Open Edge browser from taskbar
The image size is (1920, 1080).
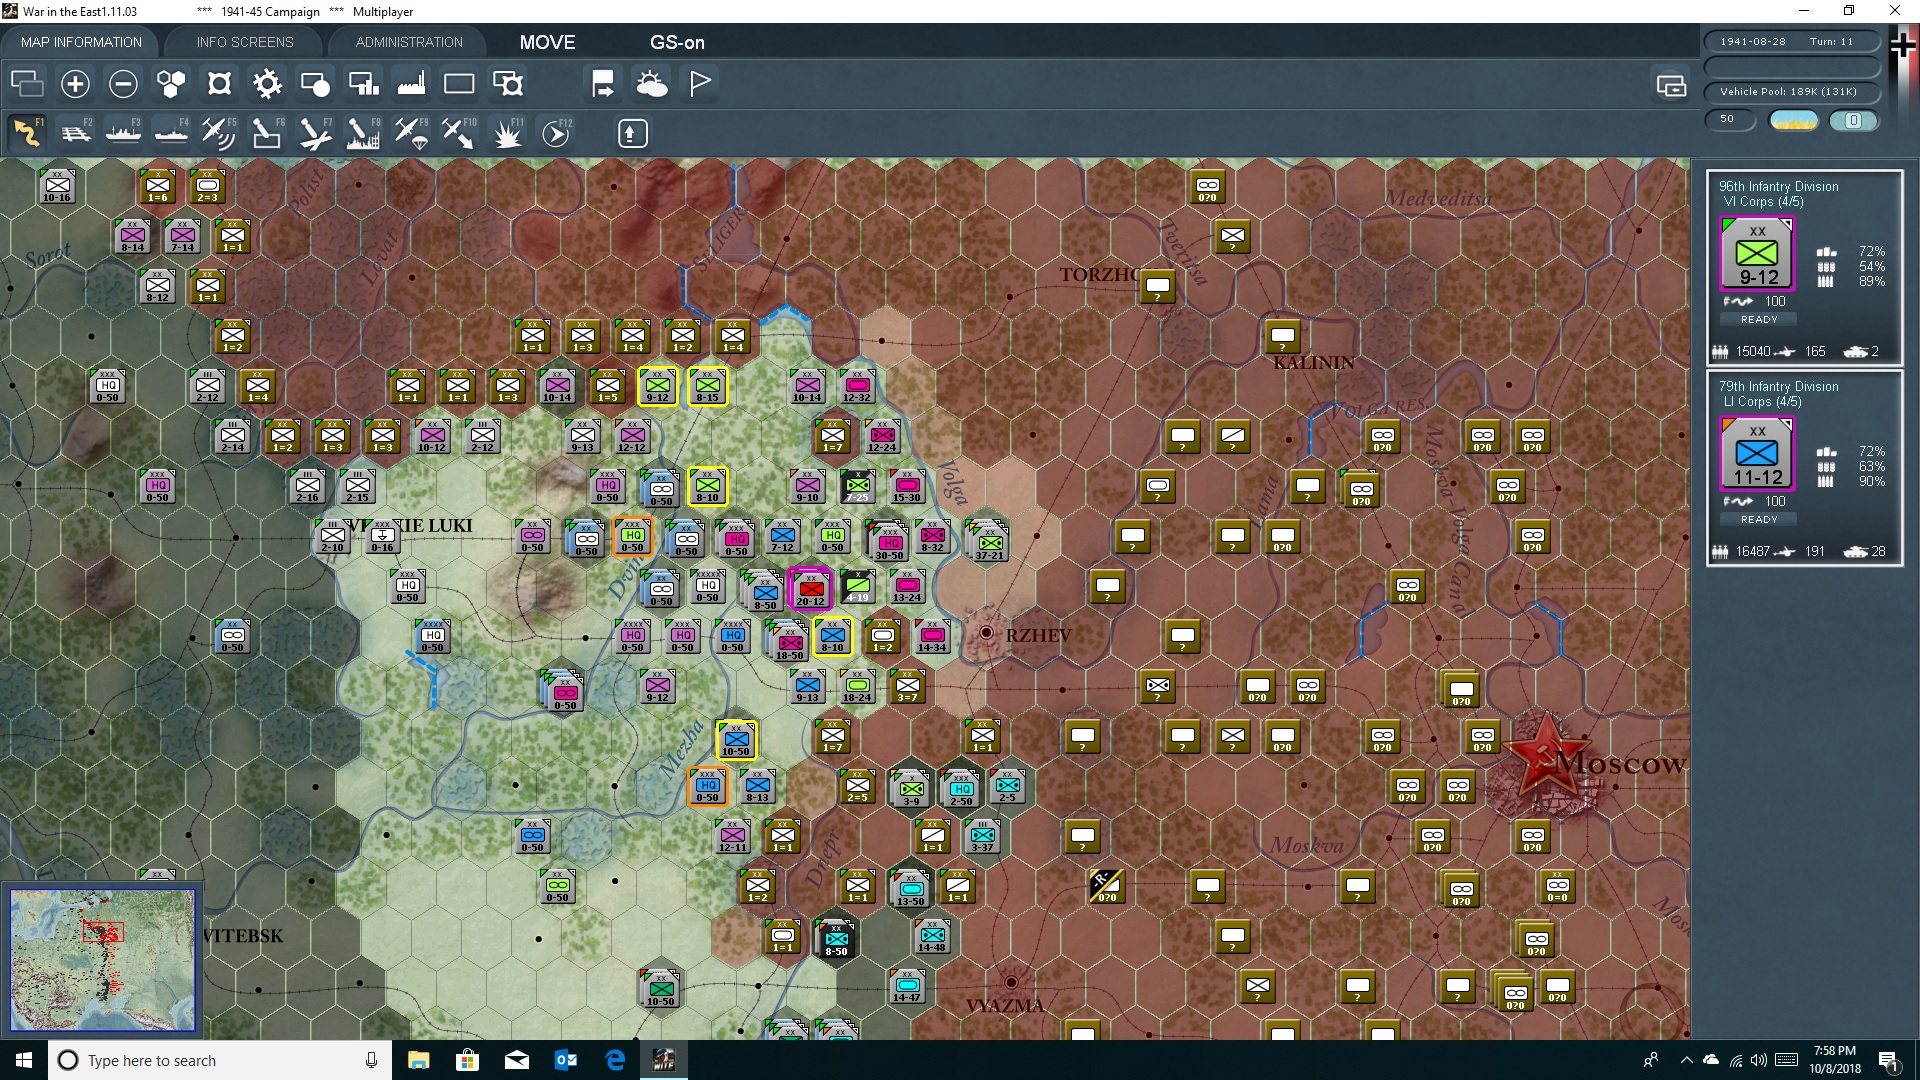615,1060
